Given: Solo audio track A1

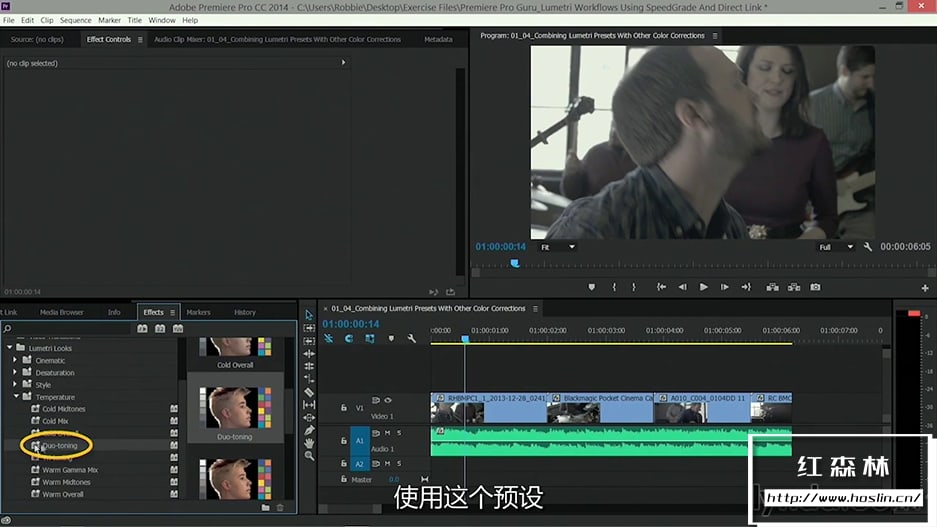Looking at the screenshot, I should [399, 433].
